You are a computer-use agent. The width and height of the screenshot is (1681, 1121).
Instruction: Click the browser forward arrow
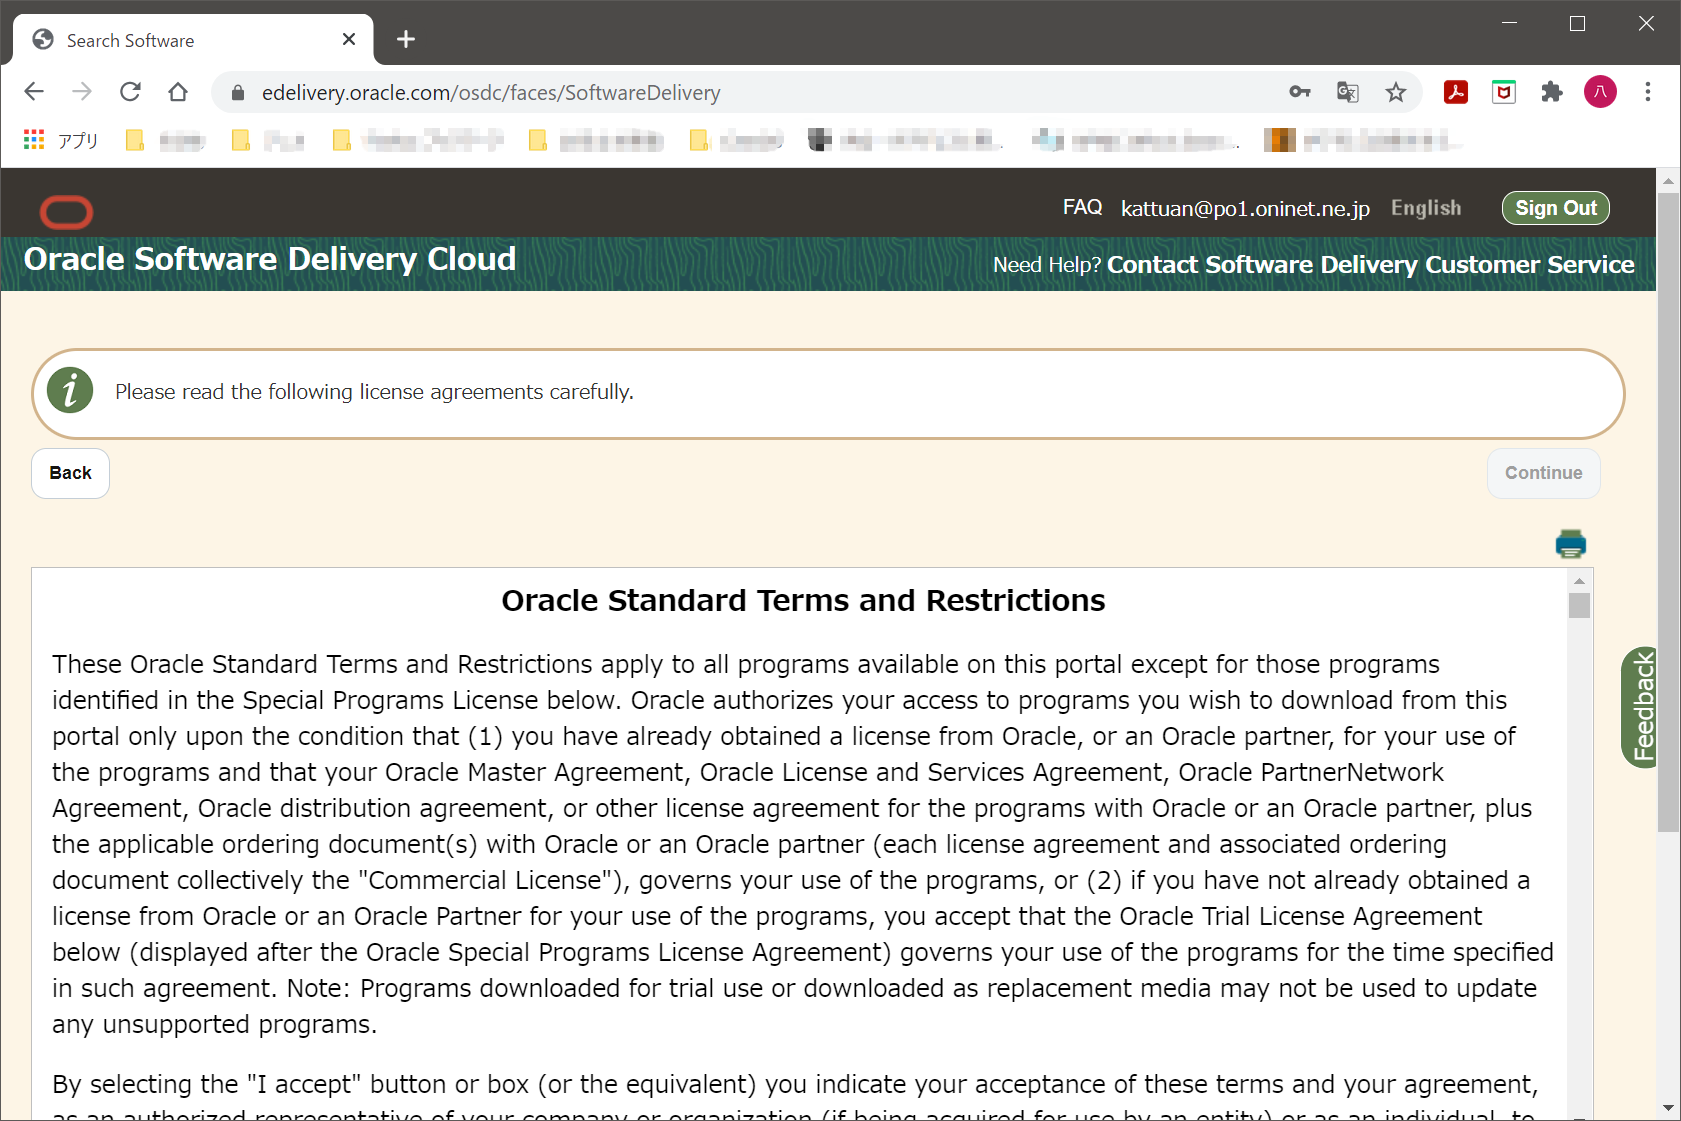82,92
